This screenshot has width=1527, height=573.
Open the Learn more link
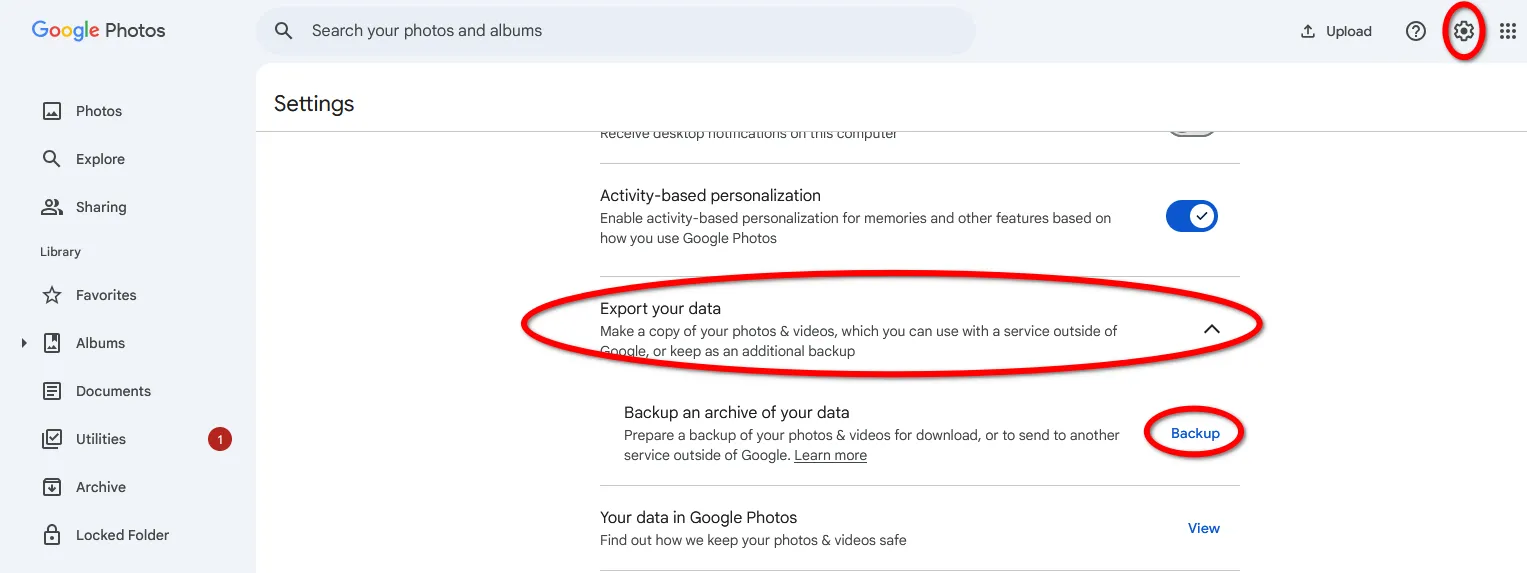830,455
